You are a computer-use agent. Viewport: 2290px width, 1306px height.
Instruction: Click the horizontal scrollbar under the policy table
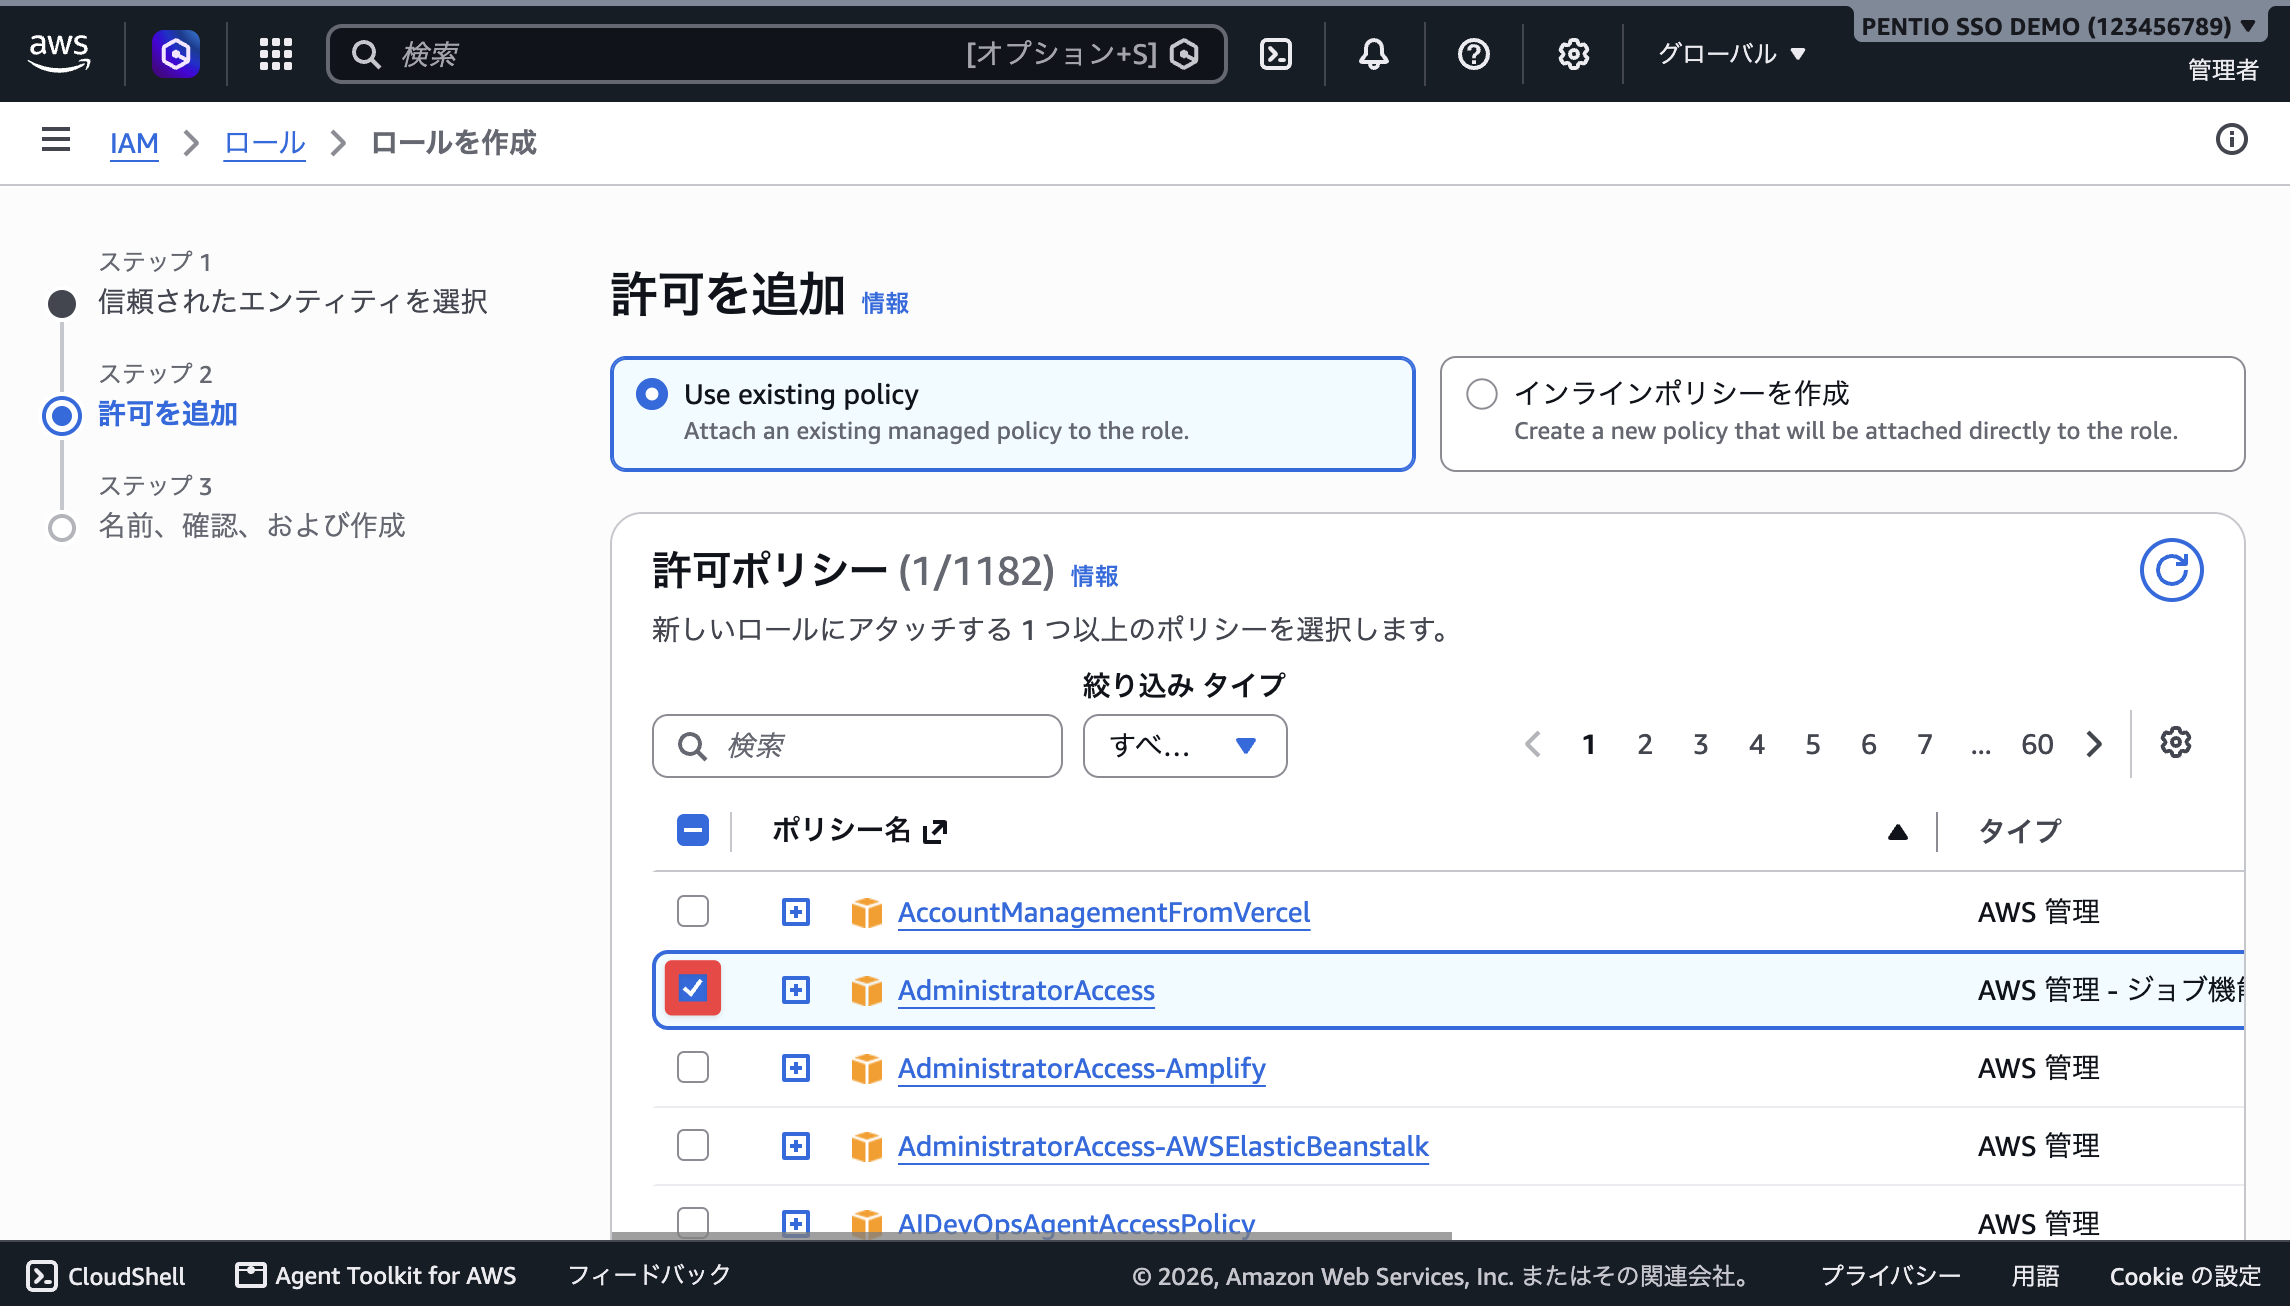click(1032, 1236)
